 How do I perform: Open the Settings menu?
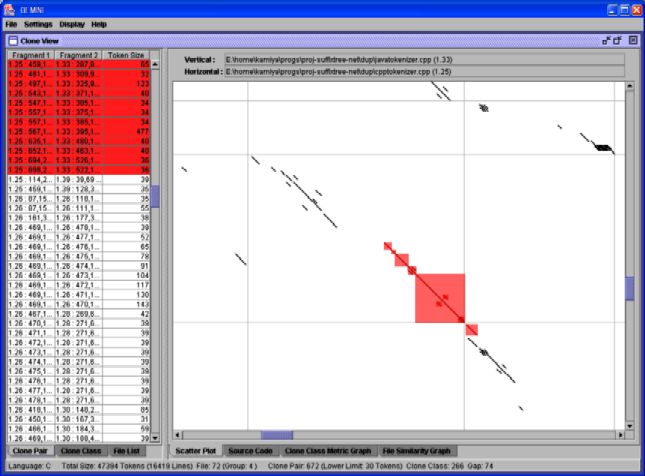[38, 23]
